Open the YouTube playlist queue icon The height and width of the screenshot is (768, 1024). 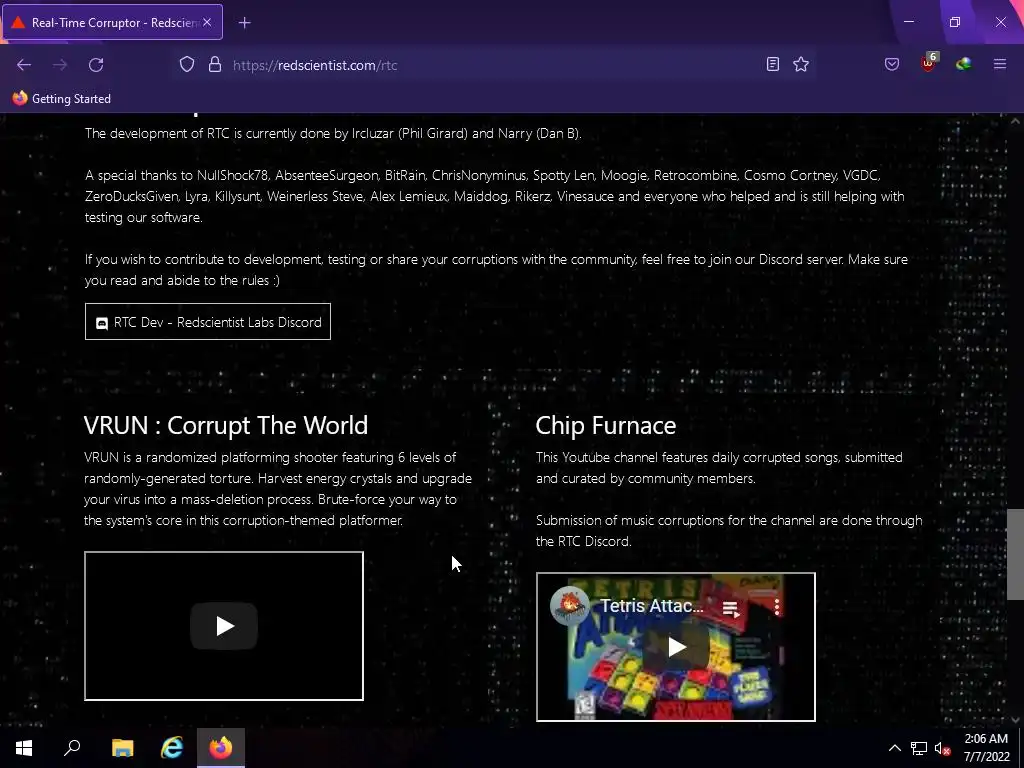[731, 609]
